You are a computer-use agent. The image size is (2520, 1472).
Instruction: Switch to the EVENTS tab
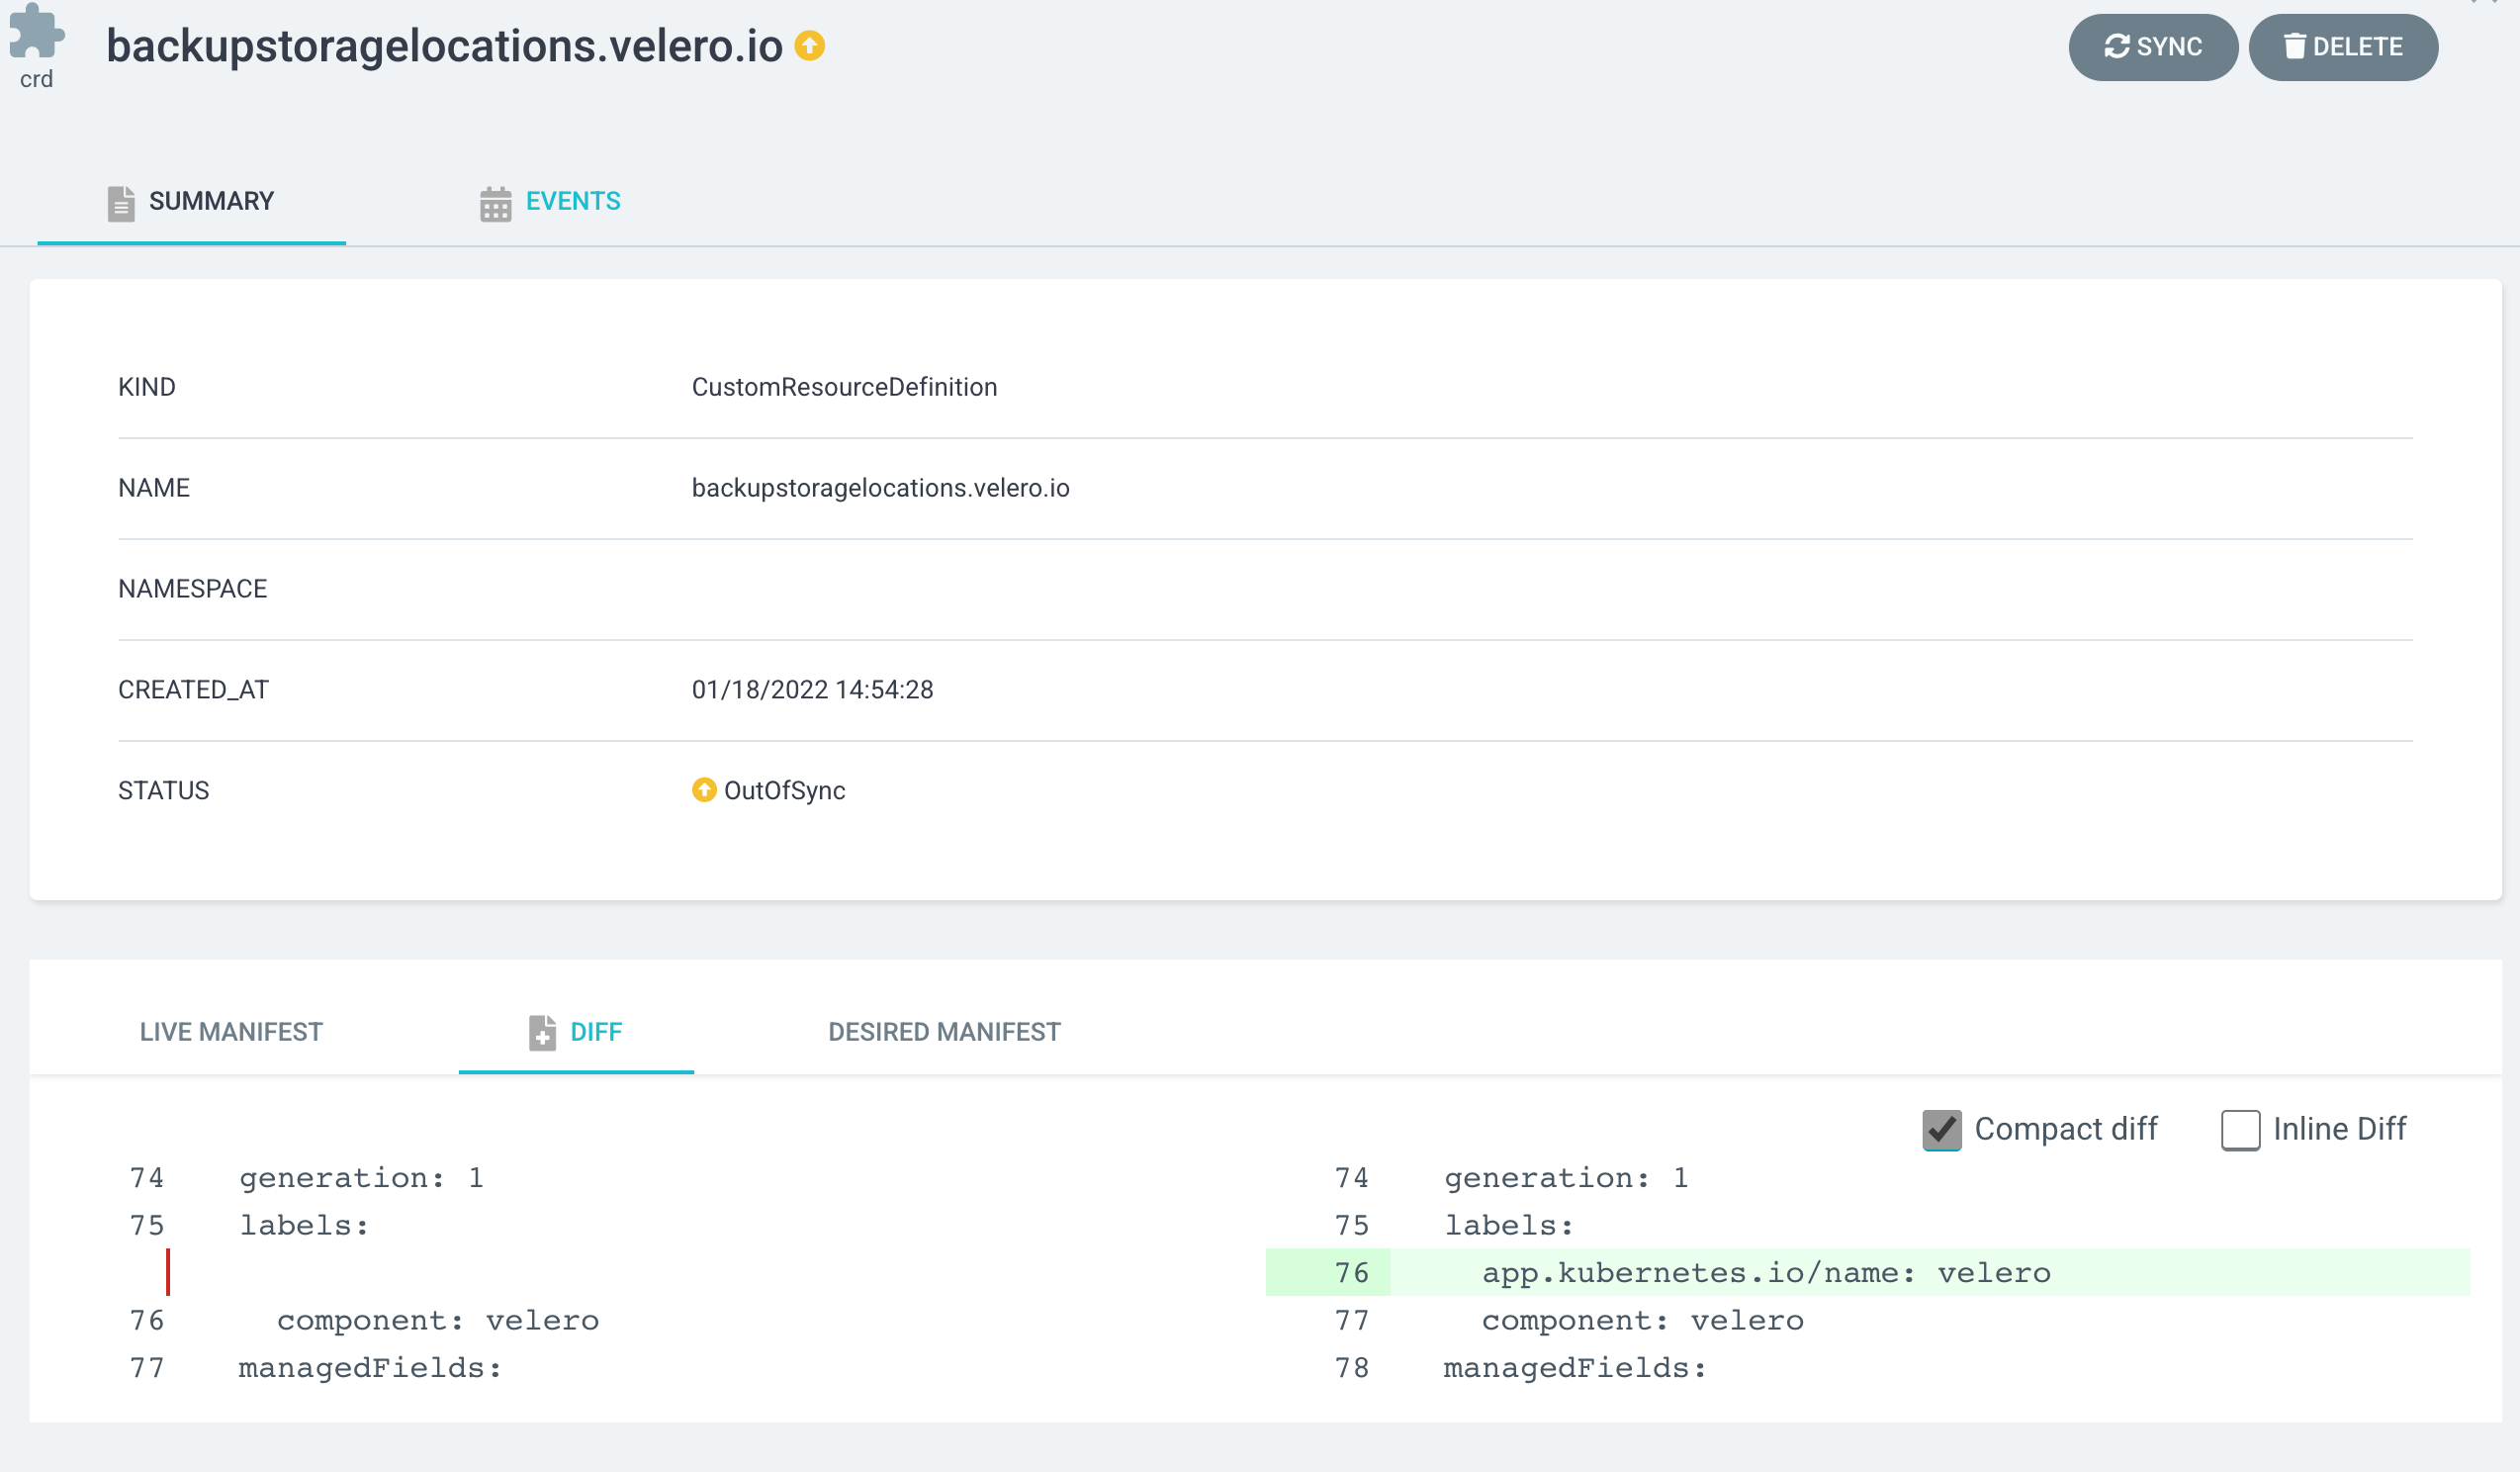[550, 201]
